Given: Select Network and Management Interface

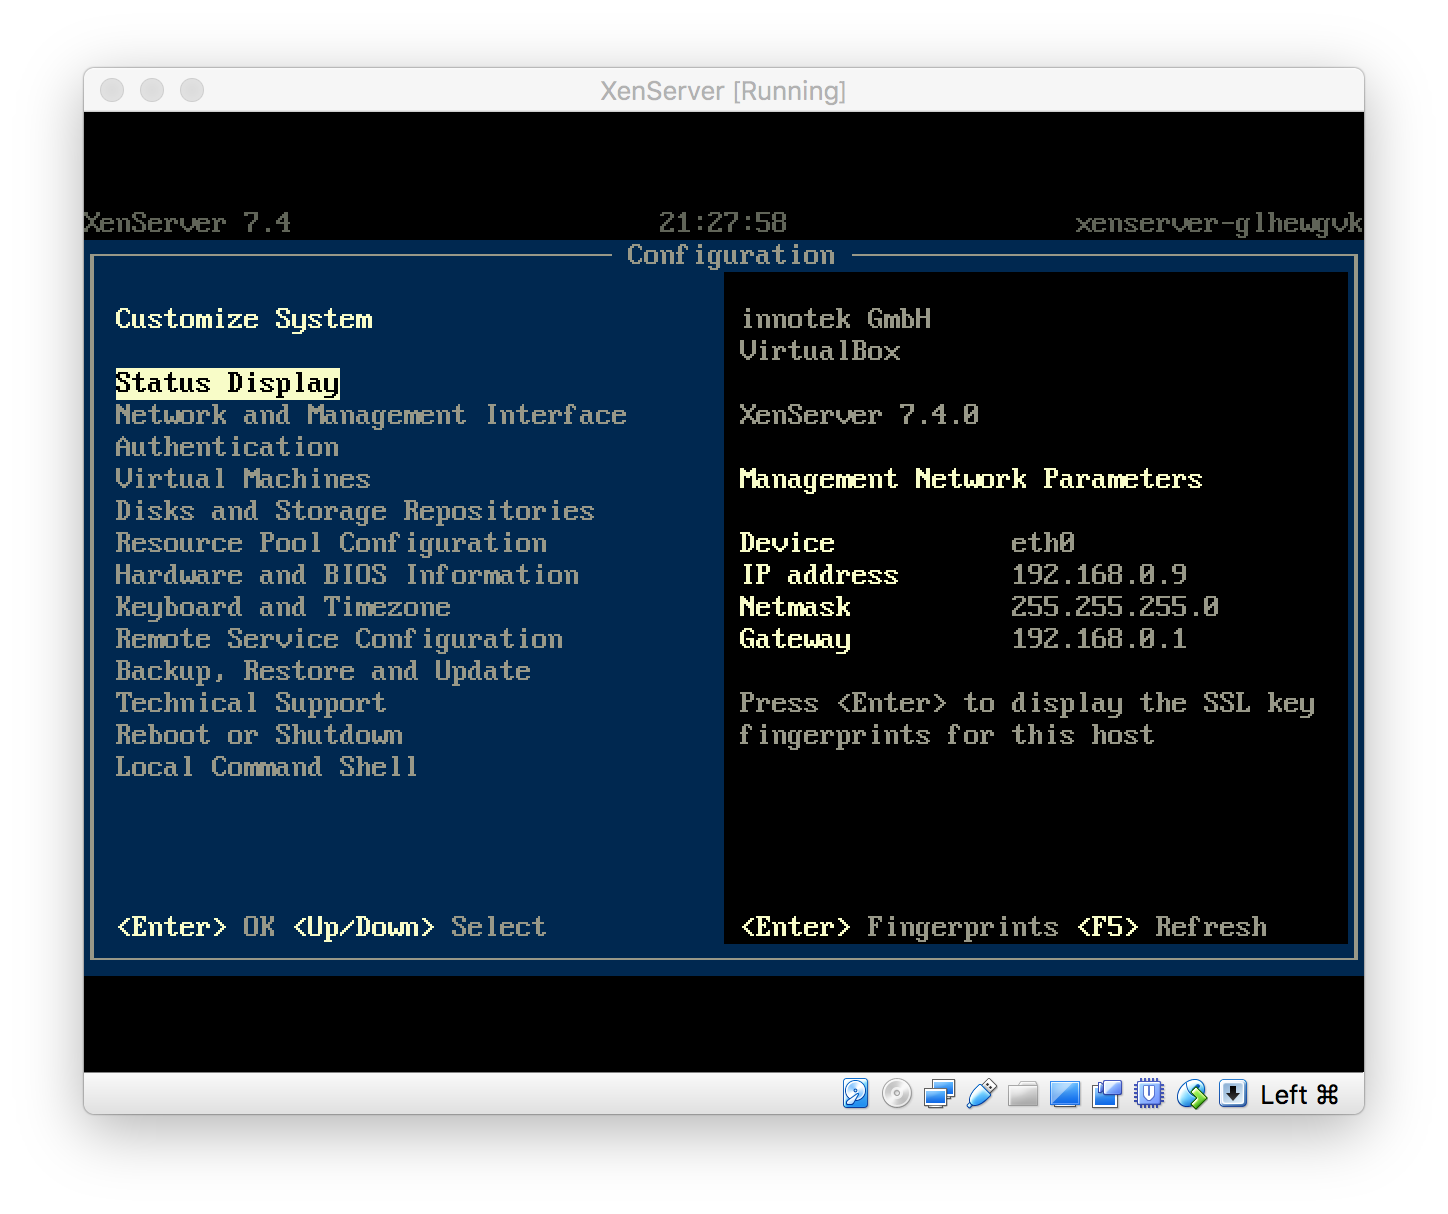Looking at the screenshot, I should point(371,415).
